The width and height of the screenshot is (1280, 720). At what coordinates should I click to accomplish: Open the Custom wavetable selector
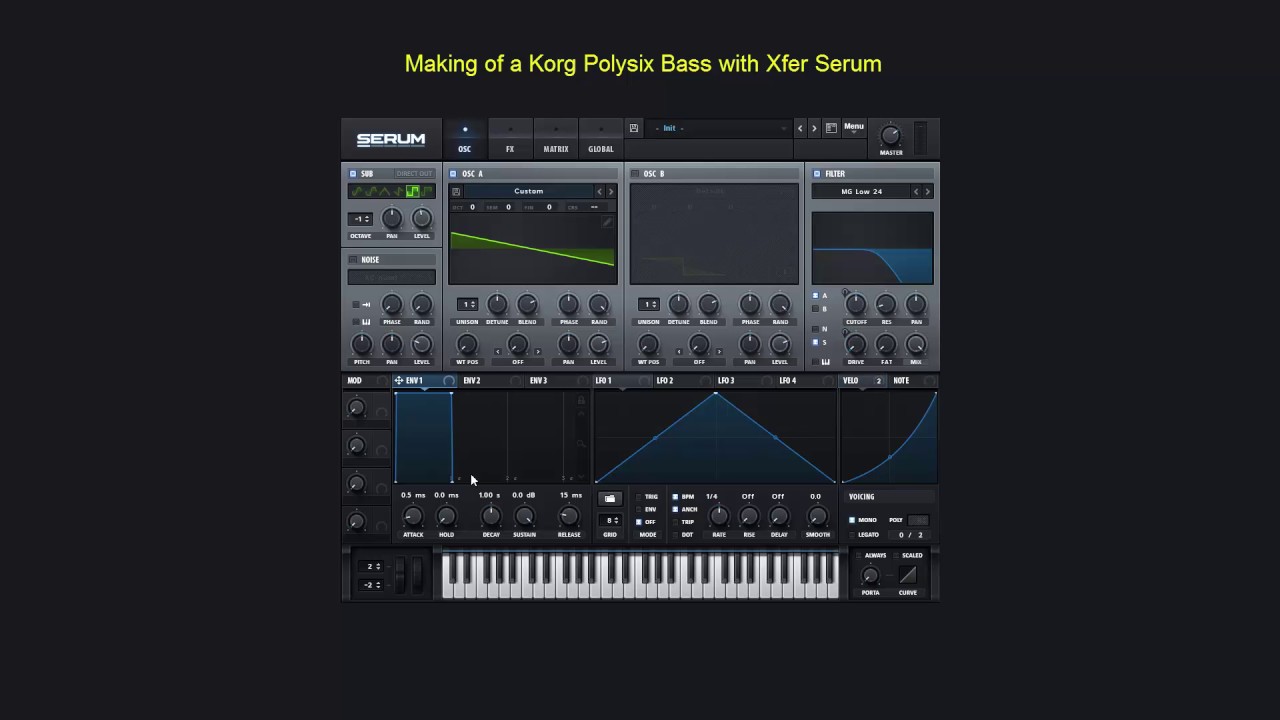tap(529, 191)
